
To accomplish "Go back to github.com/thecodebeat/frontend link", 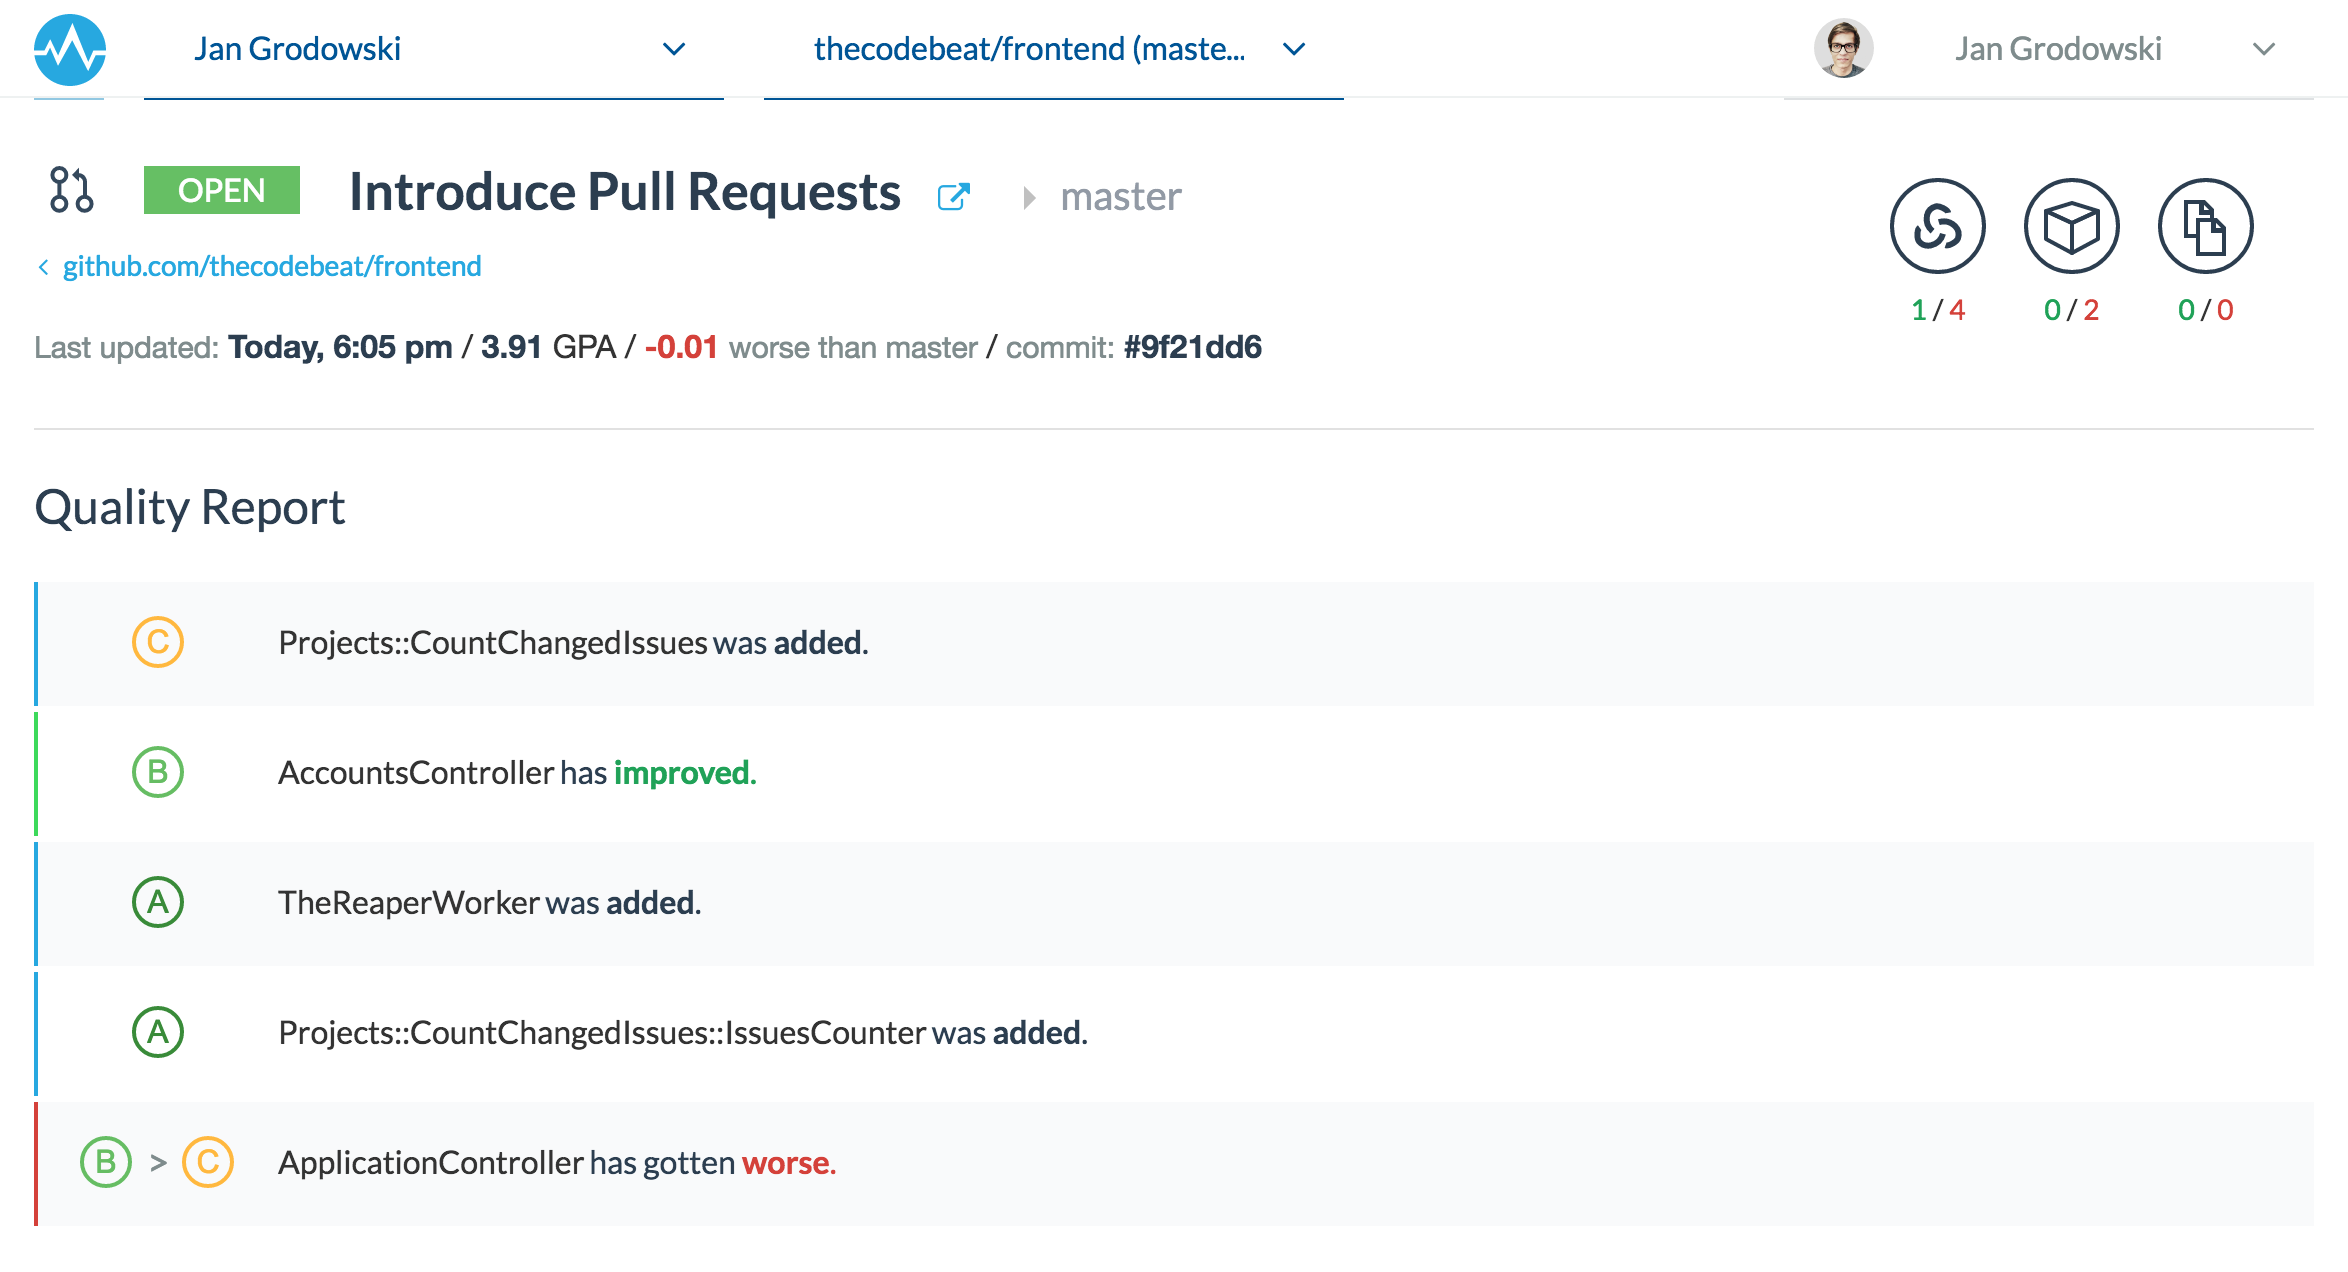I will (x=271, y=266).
